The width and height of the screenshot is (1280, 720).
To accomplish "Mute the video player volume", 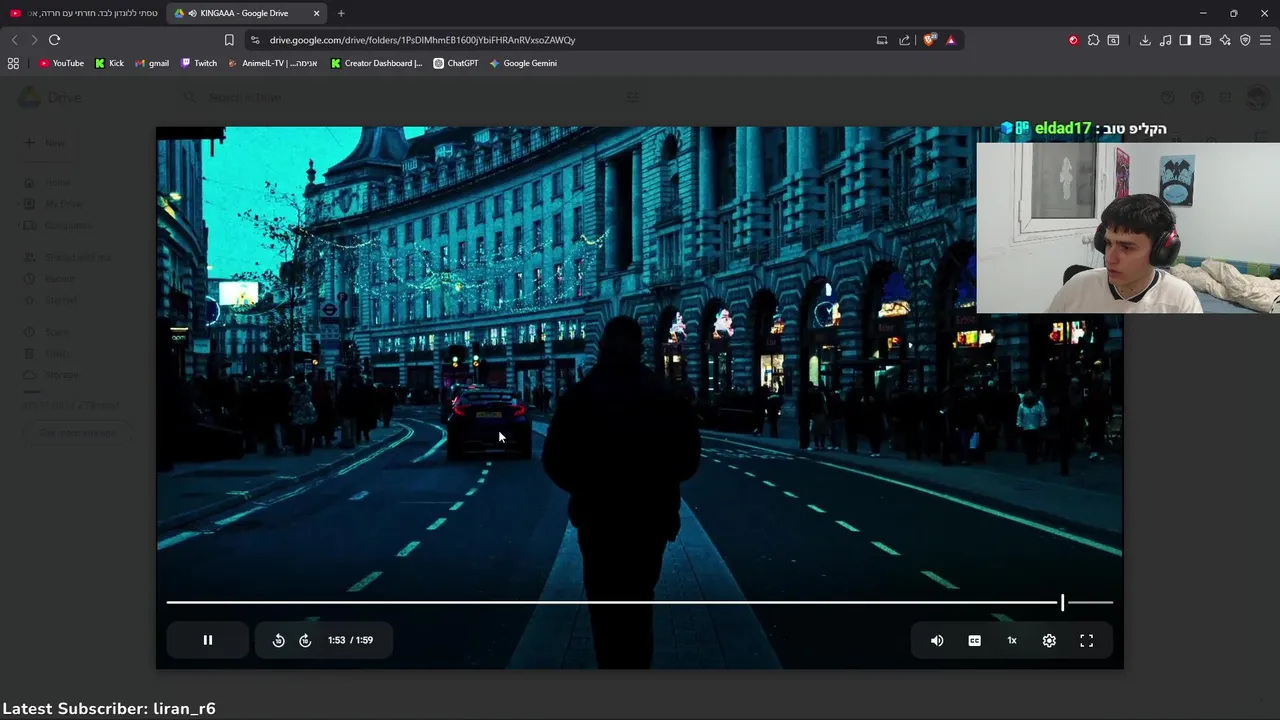I will click(937, 640).
